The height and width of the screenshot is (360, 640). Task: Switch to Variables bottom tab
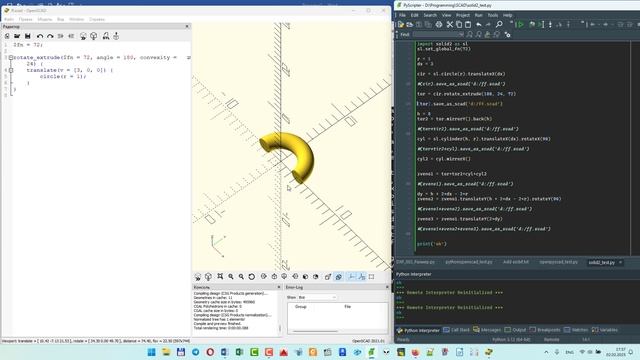(604, 330)
